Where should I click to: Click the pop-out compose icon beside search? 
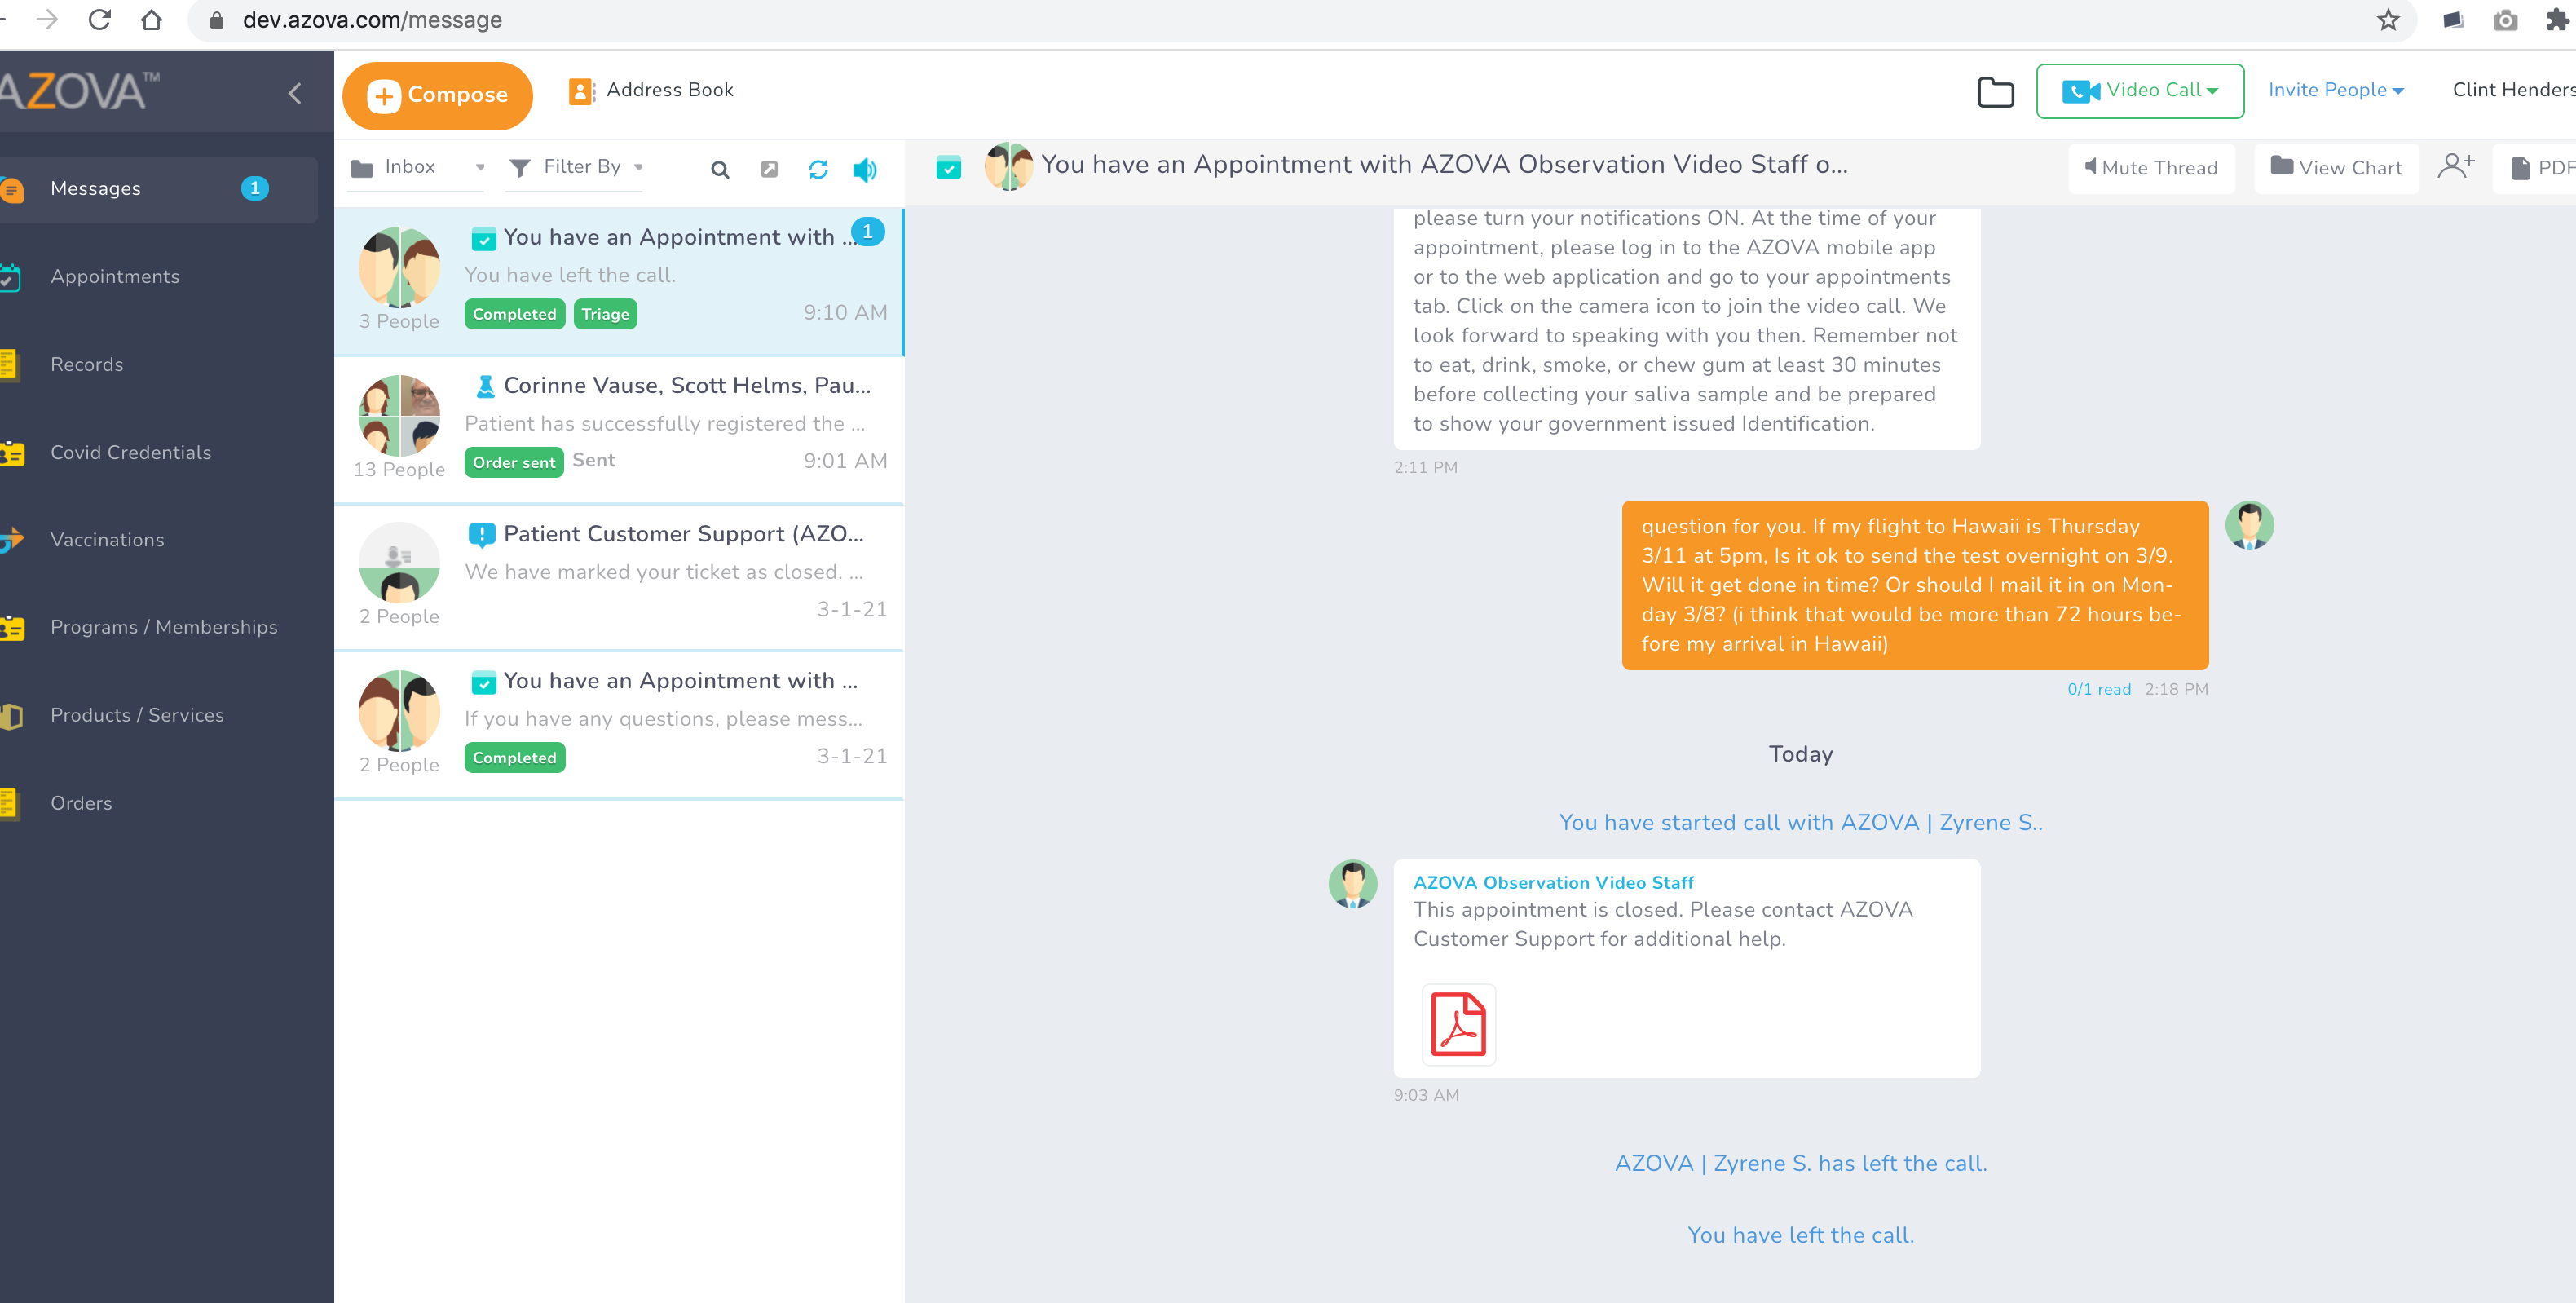pyautogui.click(x=769, y=169)
